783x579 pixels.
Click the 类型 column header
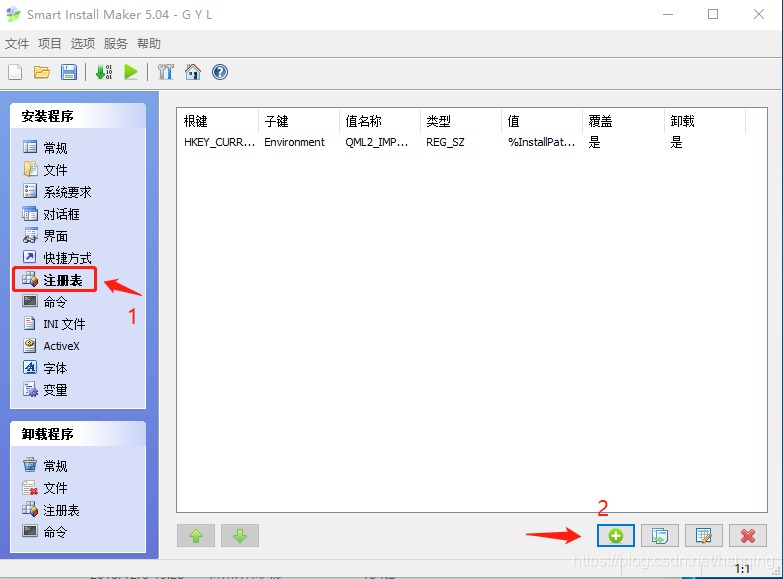(461, 121)
